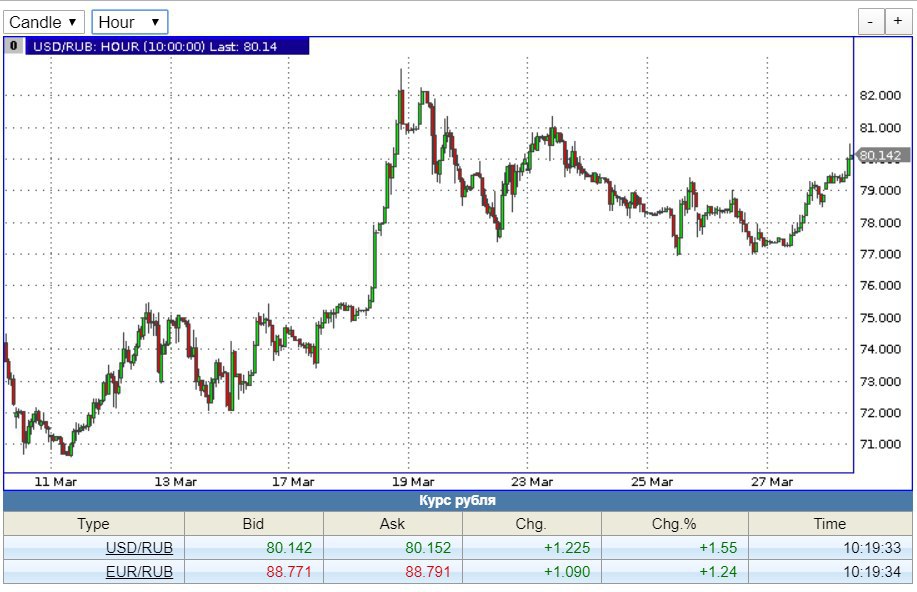This screenshot has width=917, height=592.
Task: Open the Candle chart type dropdown
Action: point(44,22)
